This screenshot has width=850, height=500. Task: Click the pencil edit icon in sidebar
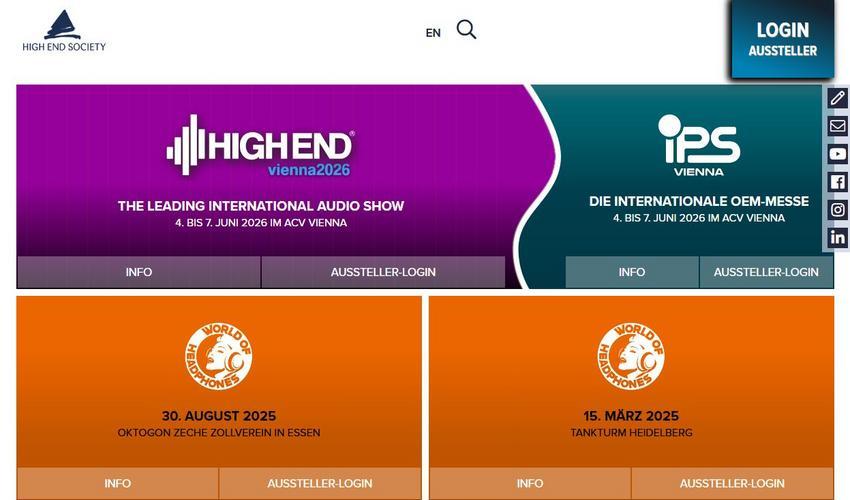pyautogui.click(x=838, y=98)
